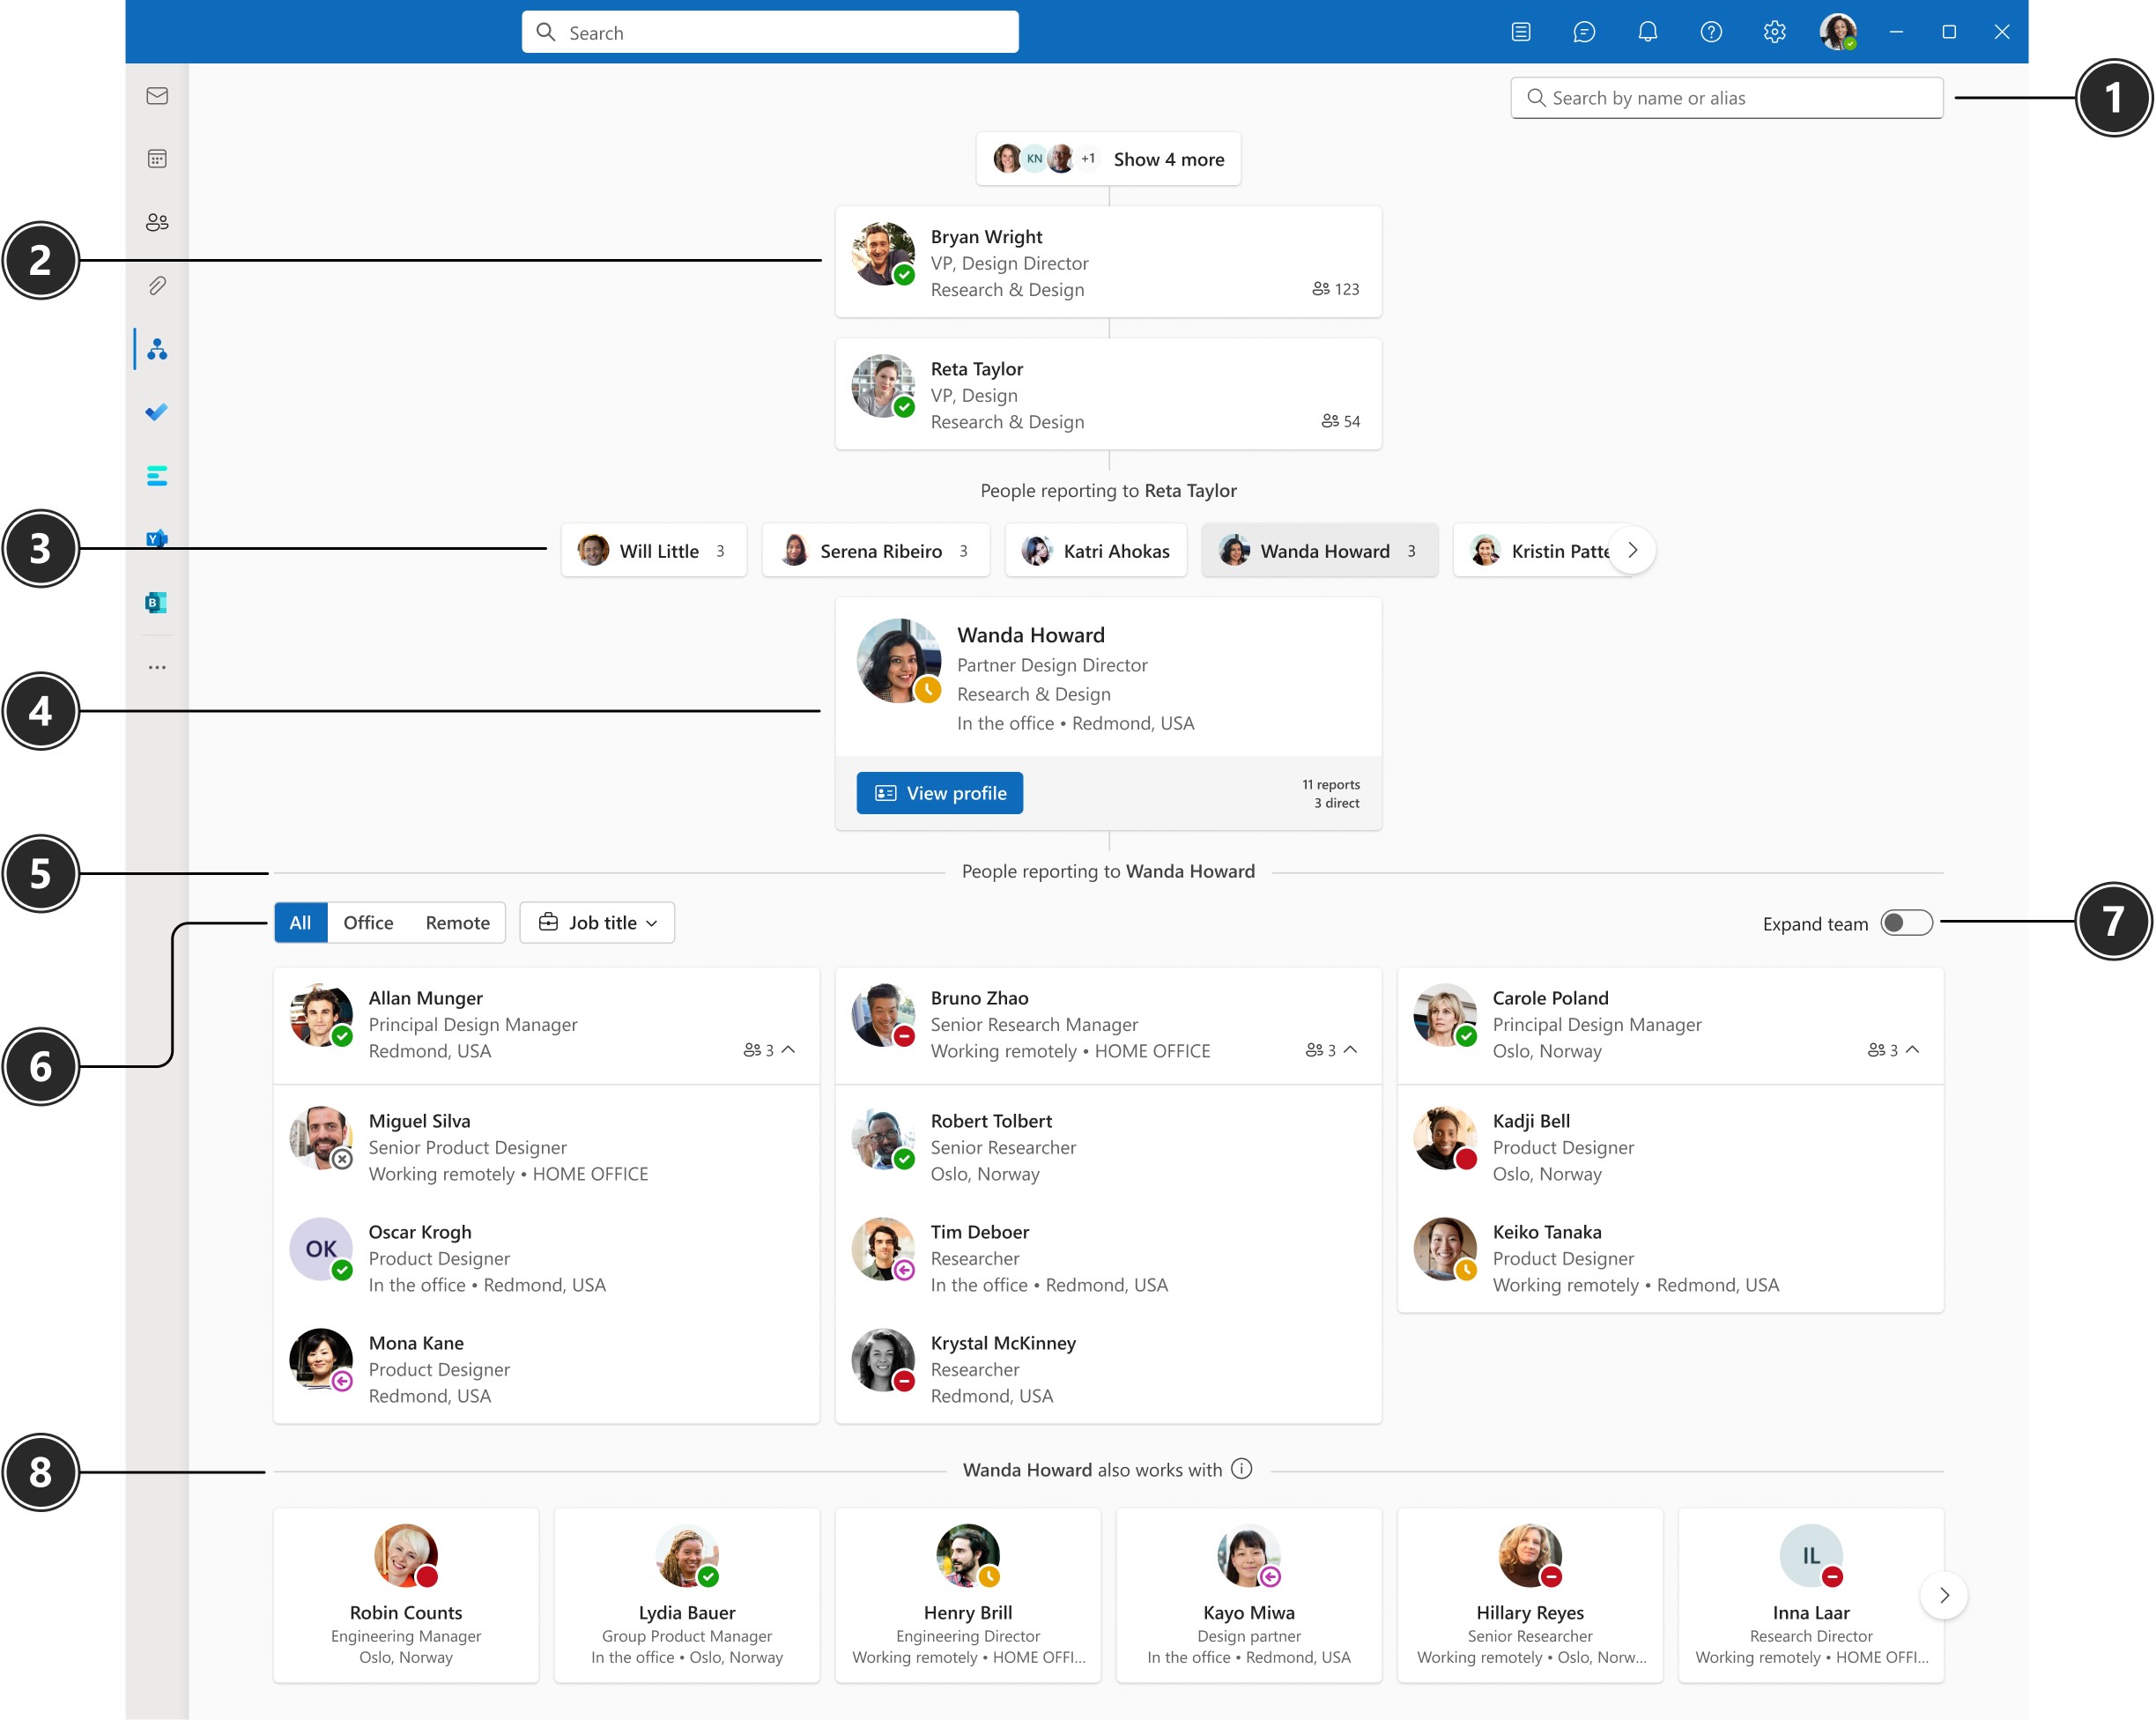The height and width of the screenshot is (1720, 2156).
Task: Select the Office filter tab
Action: click(368, 922)
